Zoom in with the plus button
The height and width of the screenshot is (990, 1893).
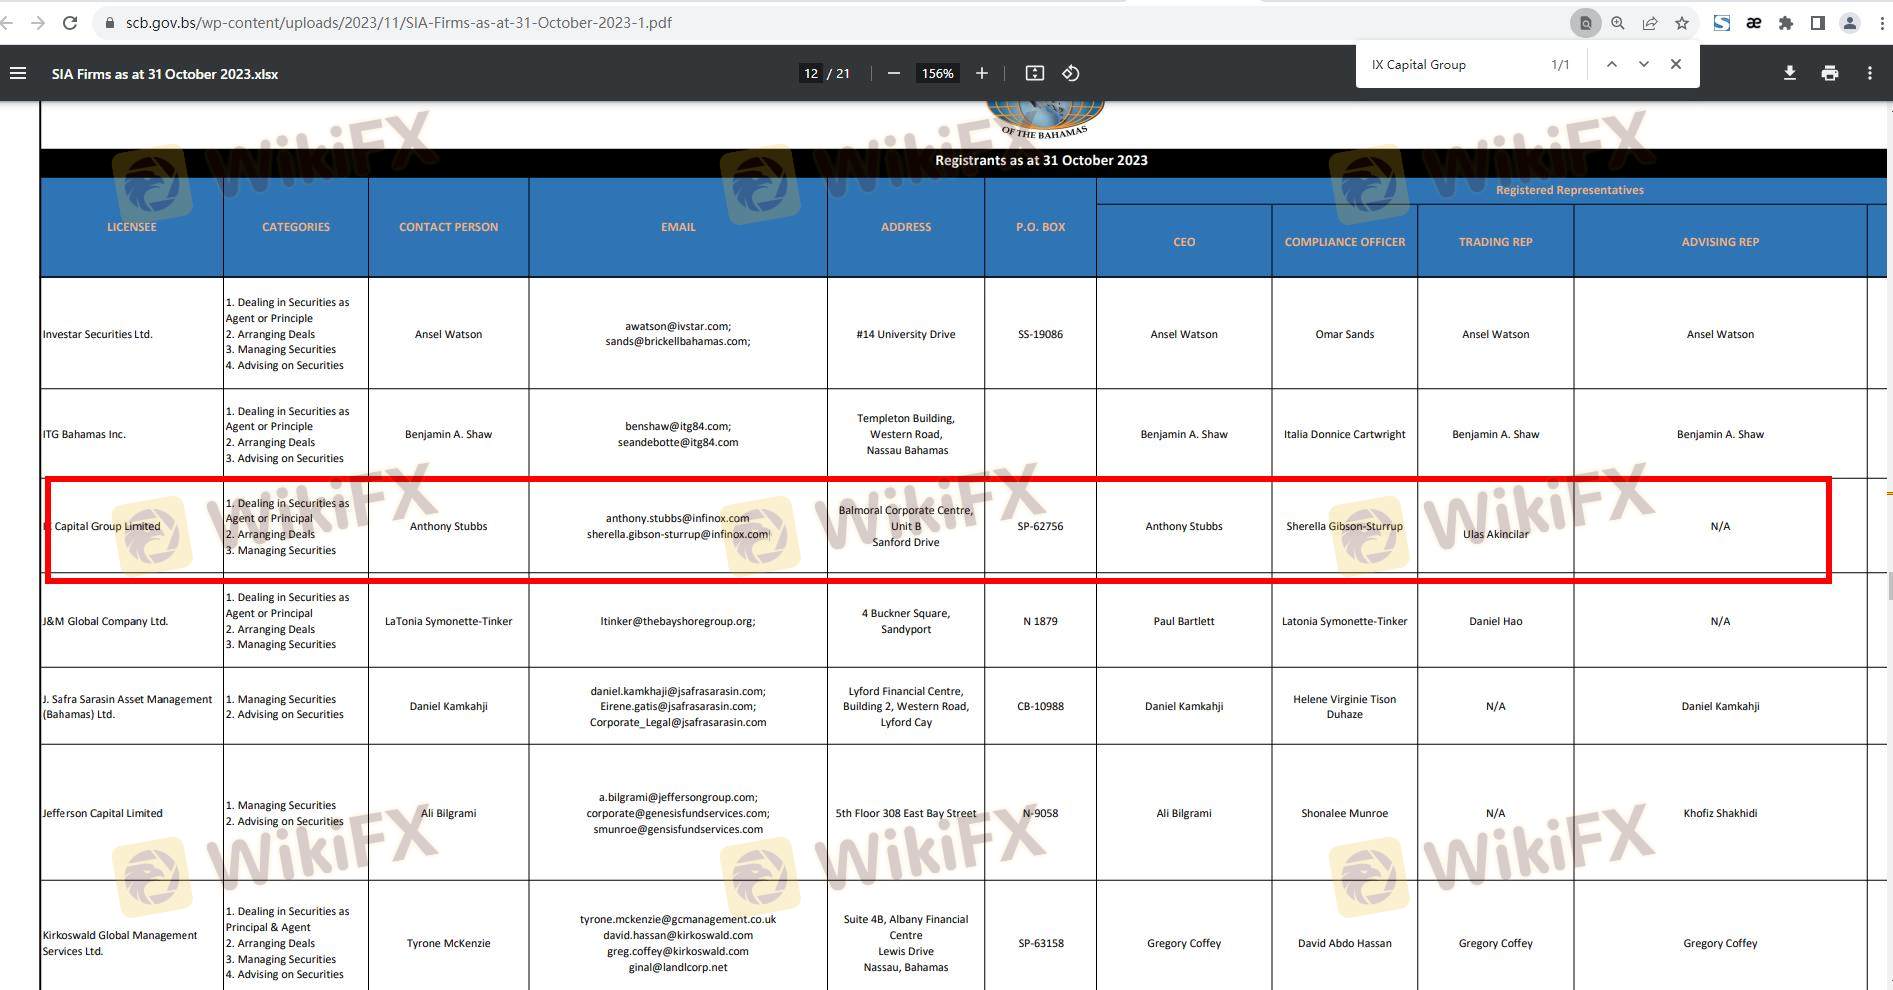coord(981,73)
